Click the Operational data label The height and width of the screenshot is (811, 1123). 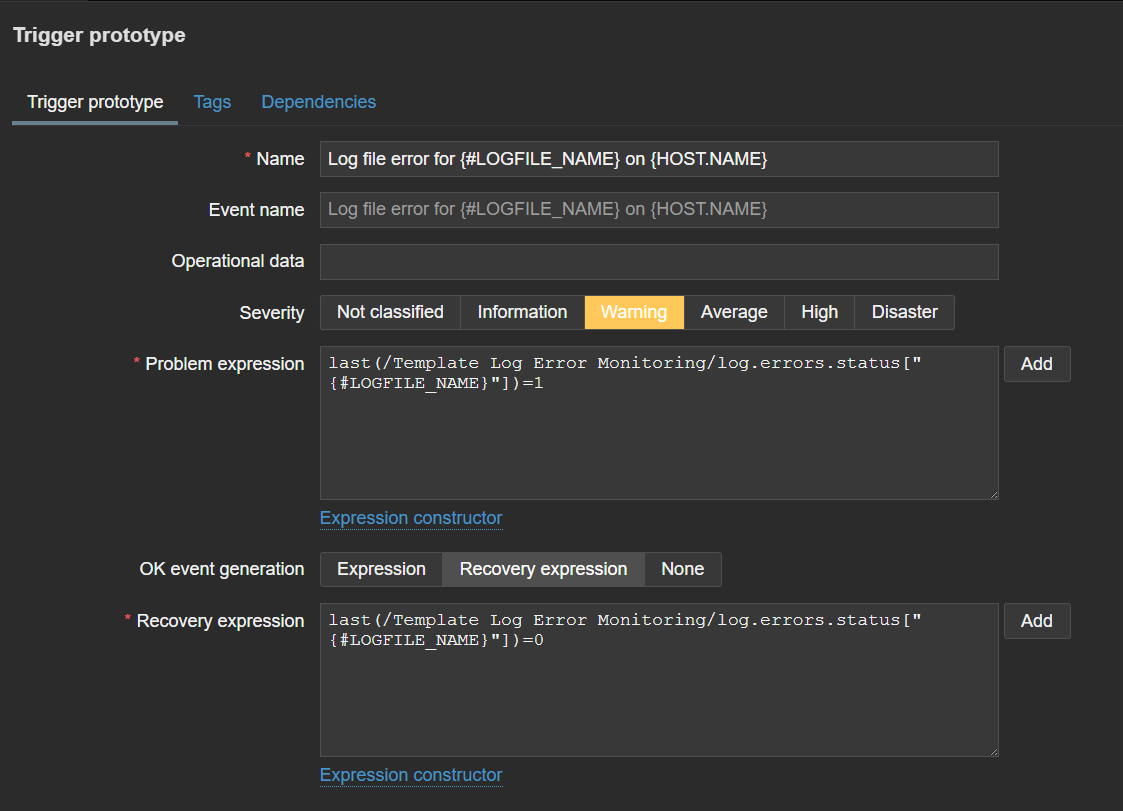(x=238, y=261)
